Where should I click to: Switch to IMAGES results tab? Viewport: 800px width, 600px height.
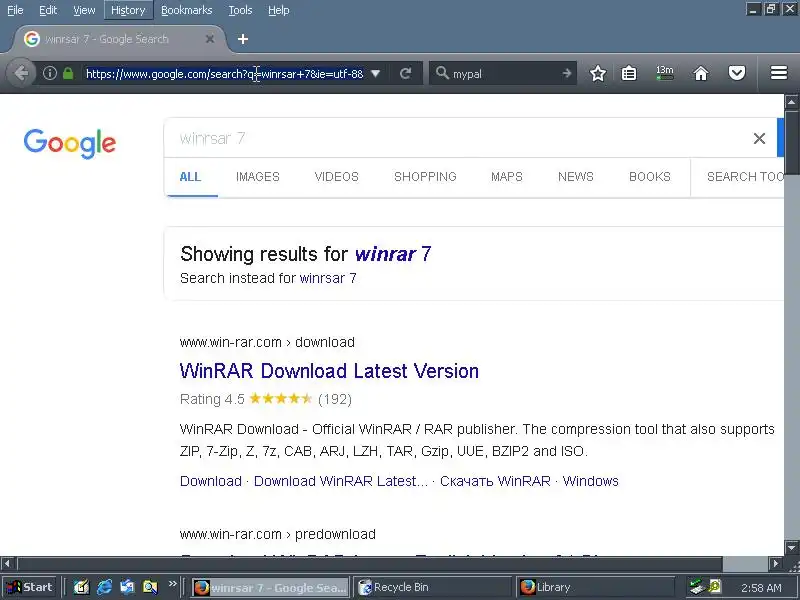(258, 177)
